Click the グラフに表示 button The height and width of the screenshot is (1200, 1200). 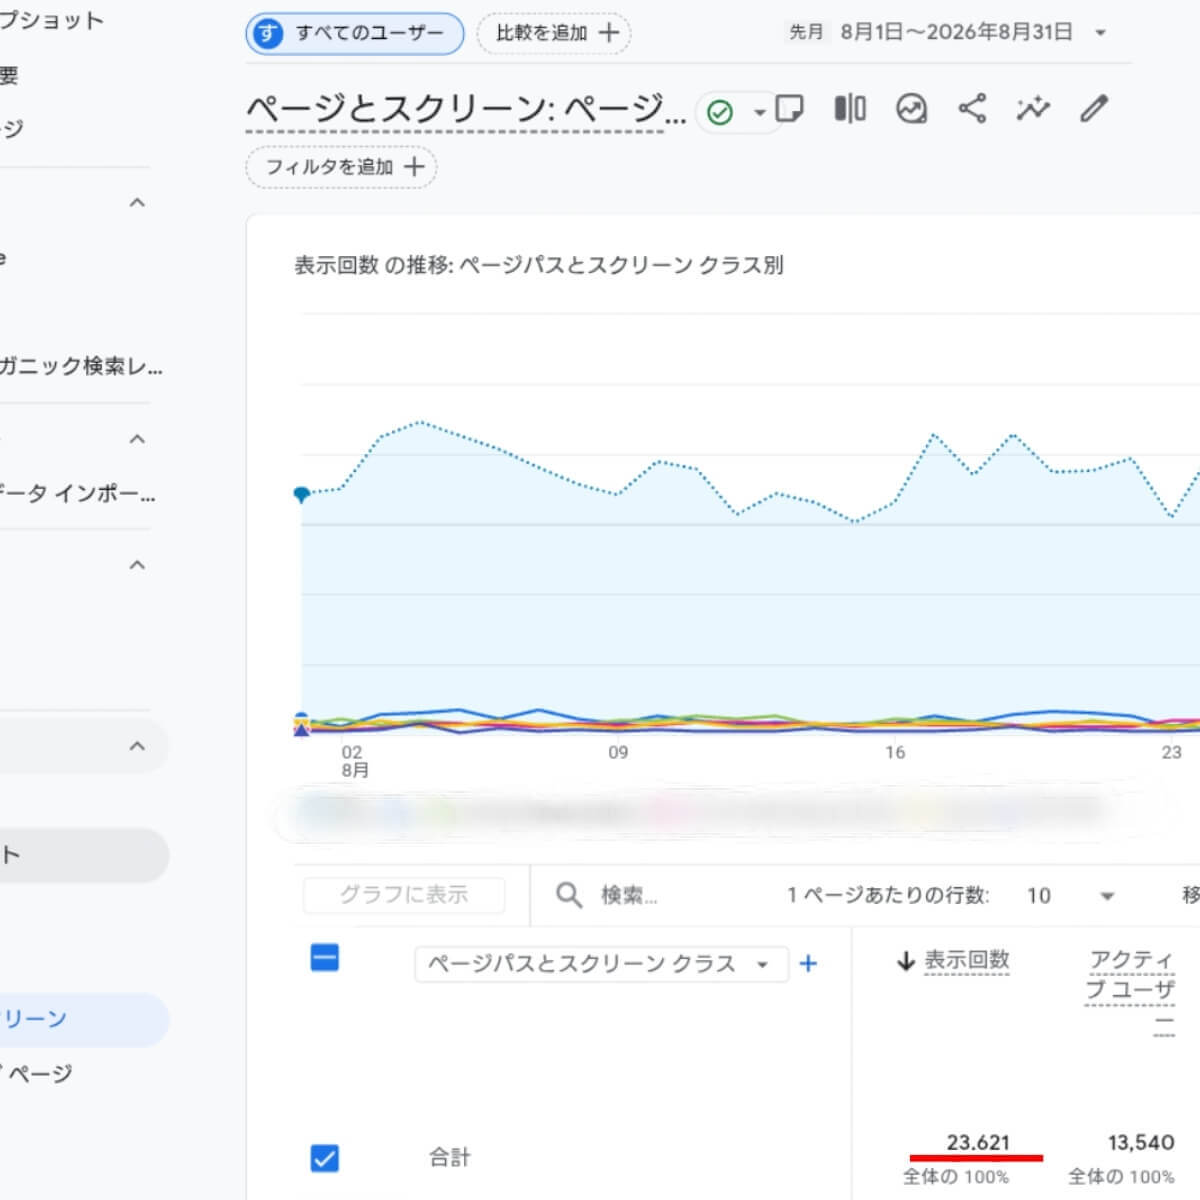(404, 895)
